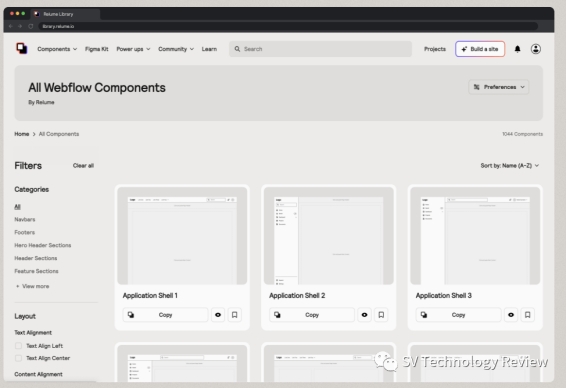
Task: Go to Projects
Action: (435, 49)
